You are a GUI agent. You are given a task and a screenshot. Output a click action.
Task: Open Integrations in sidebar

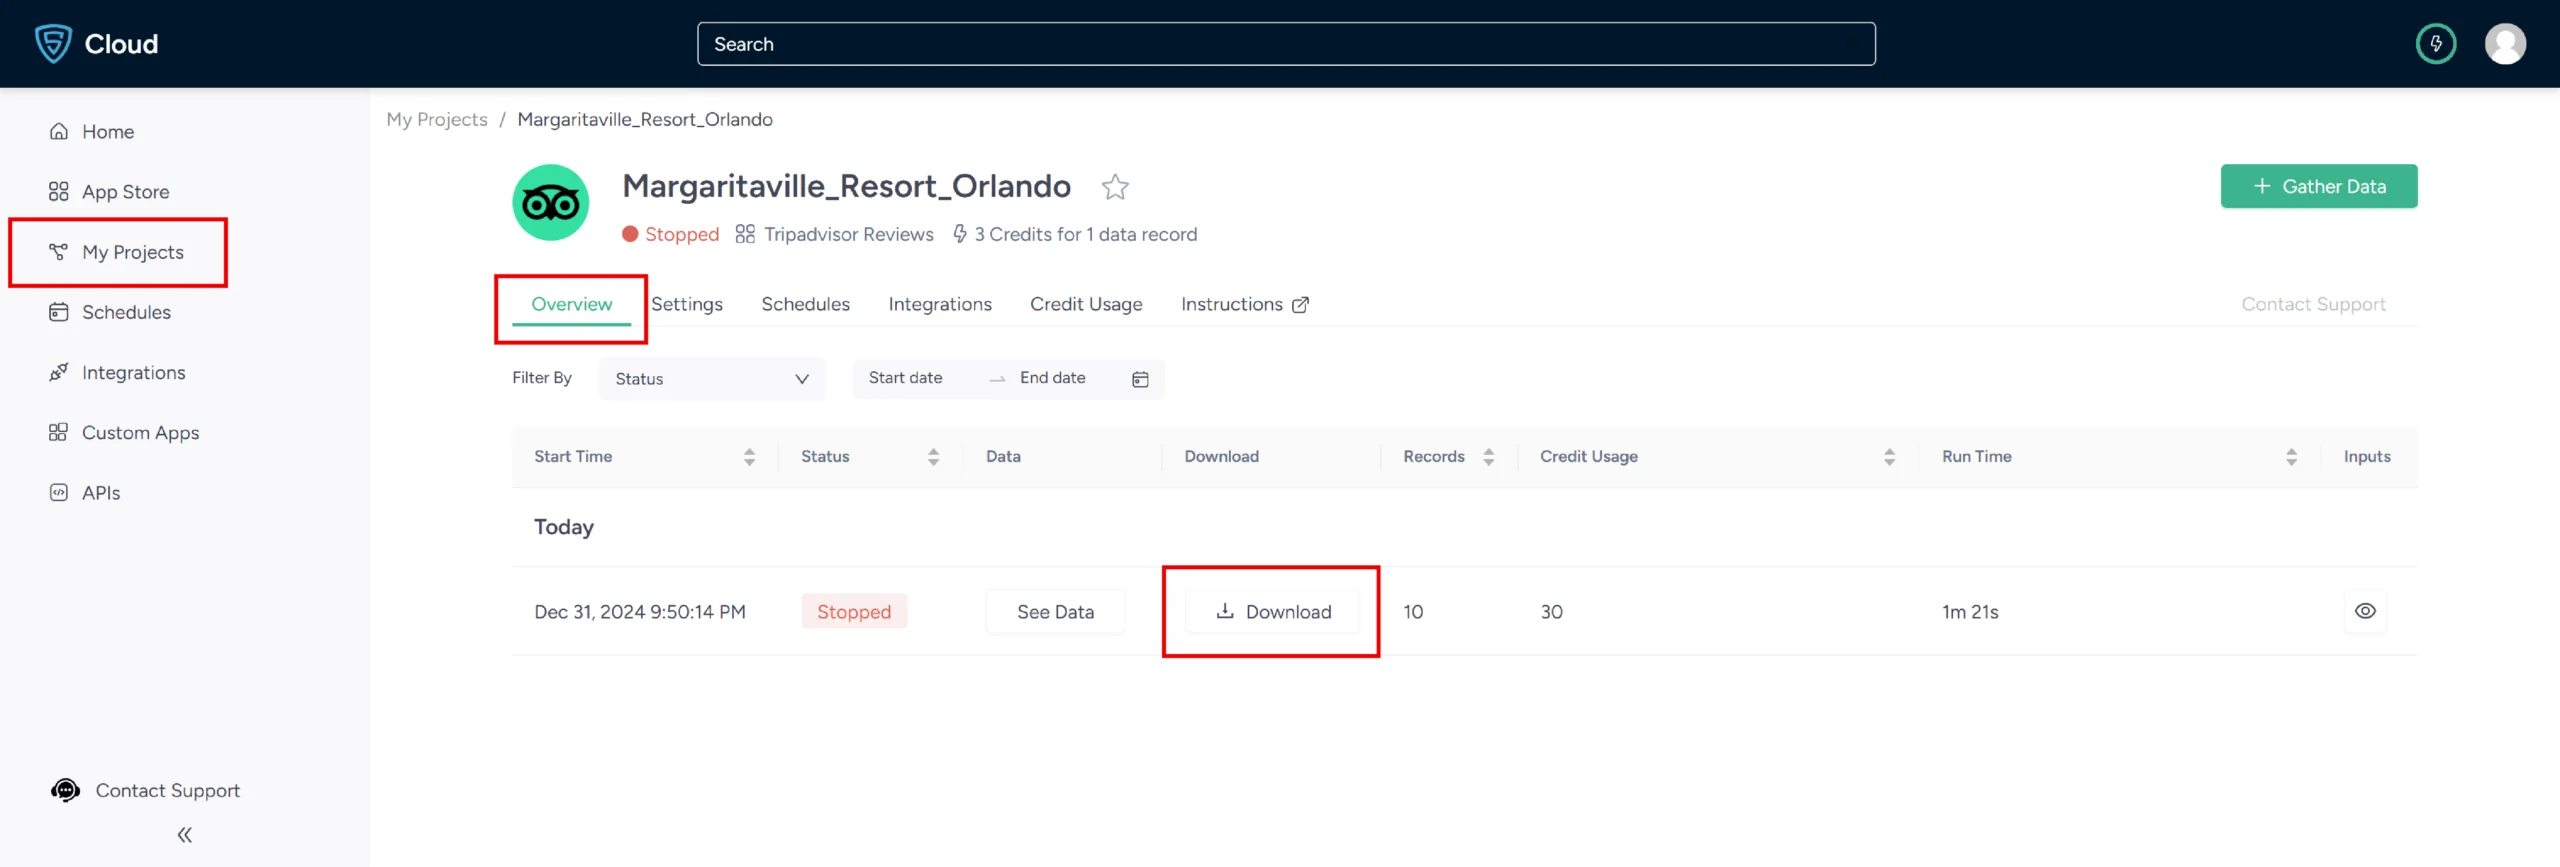[117, 372]
